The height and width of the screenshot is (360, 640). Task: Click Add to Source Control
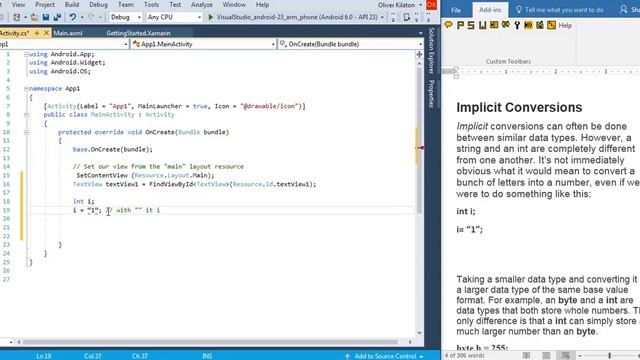tap(384, 356)
